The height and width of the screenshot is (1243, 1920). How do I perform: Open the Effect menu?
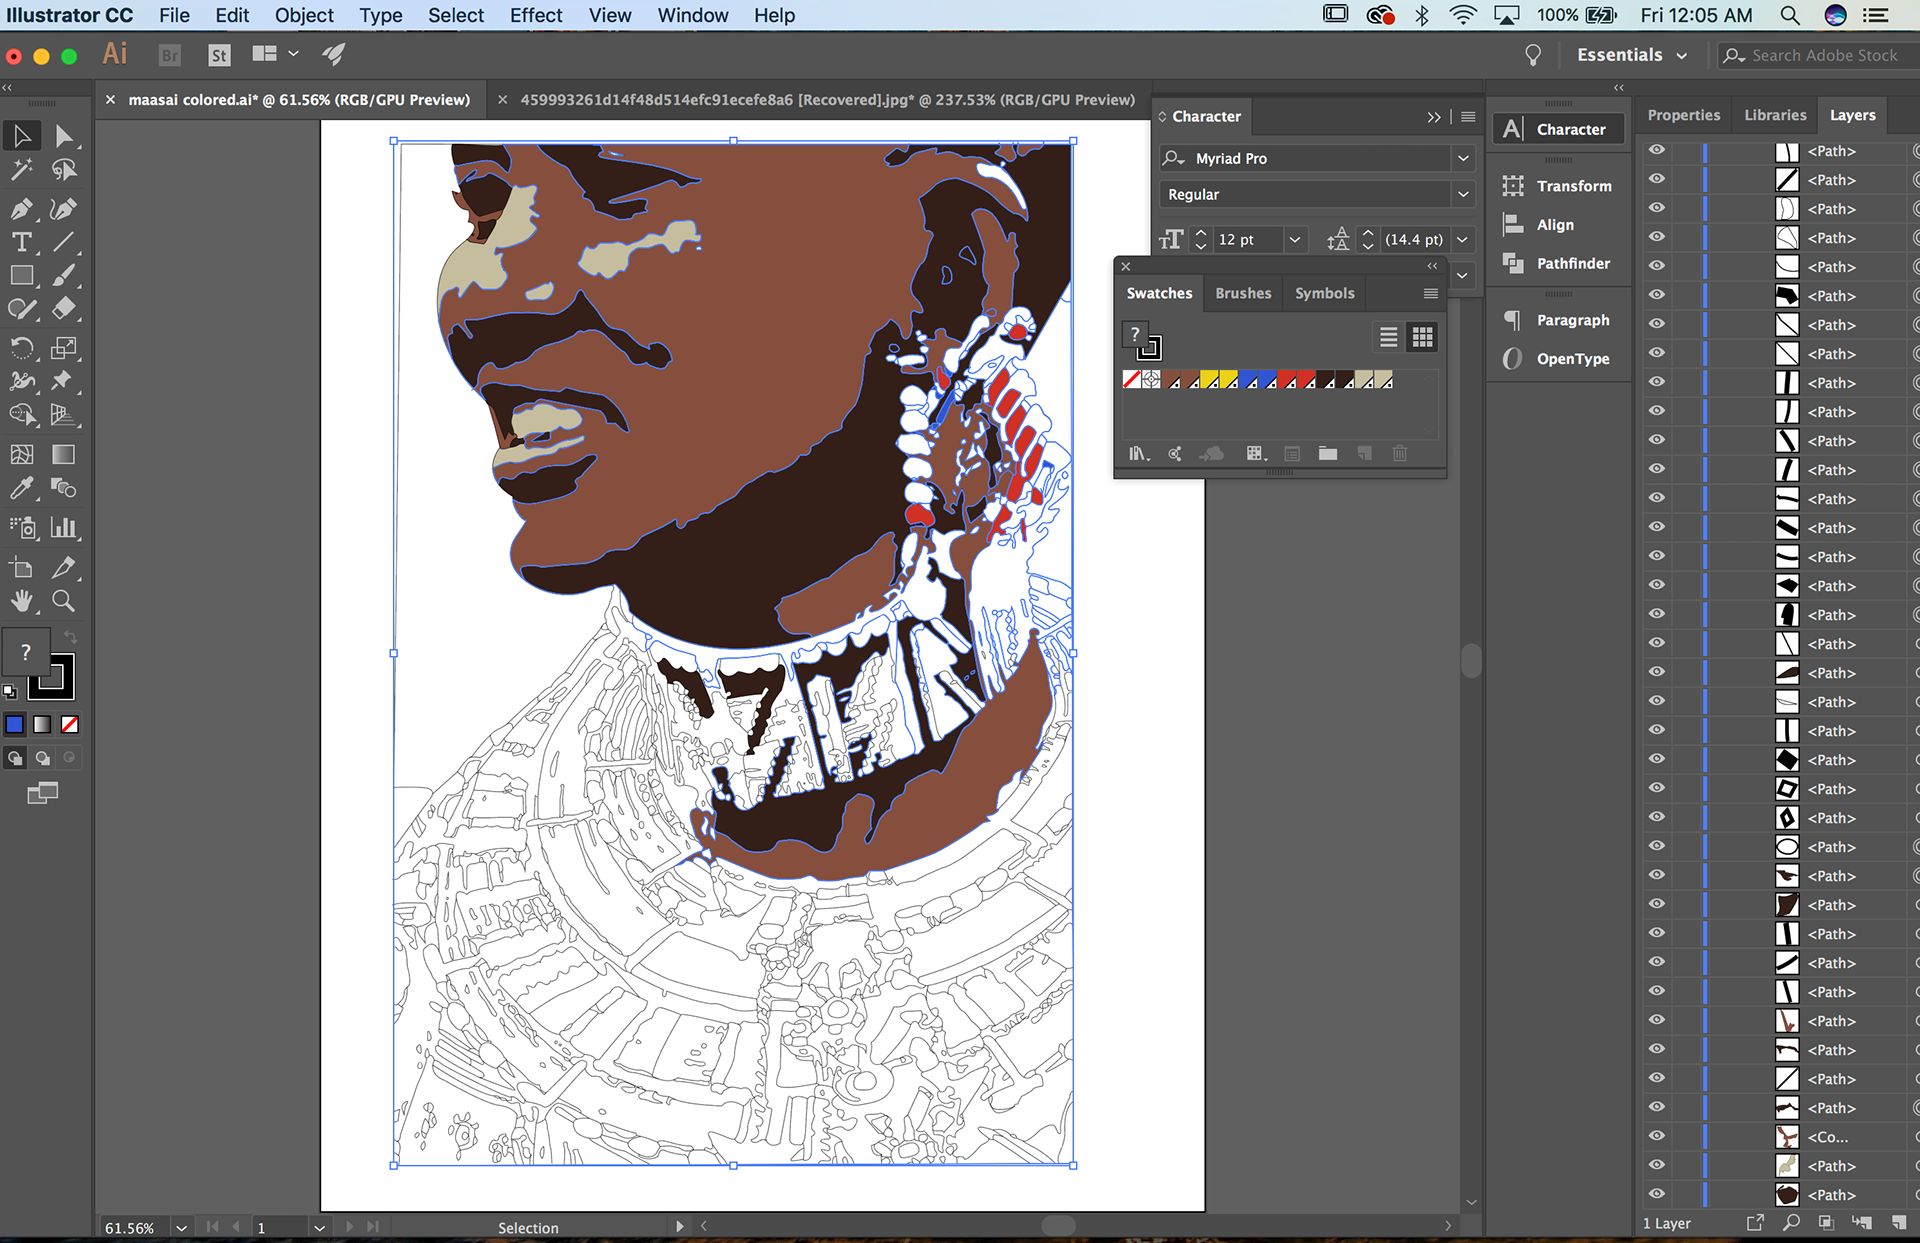tap(536, 15)
